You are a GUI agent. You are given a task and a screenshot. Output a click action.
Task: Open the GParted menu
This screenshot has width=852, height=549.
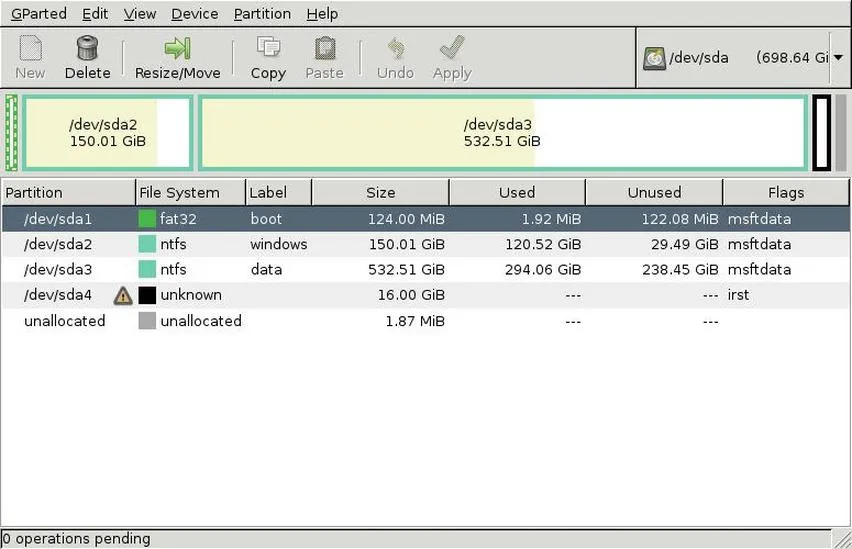[39, 14]
